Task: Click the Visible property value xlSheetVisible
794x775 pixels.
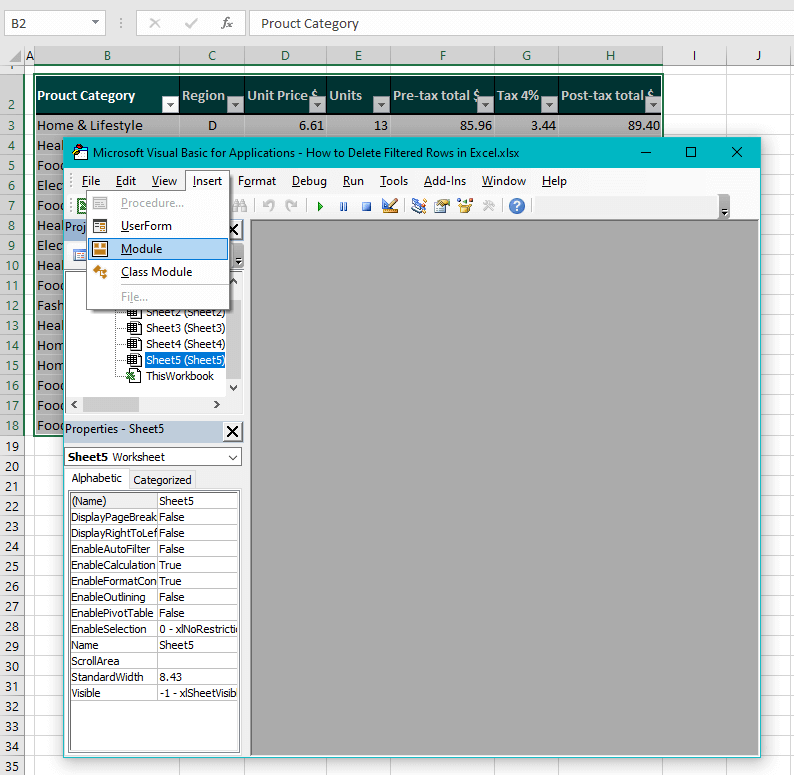Action: pos(197,693)
